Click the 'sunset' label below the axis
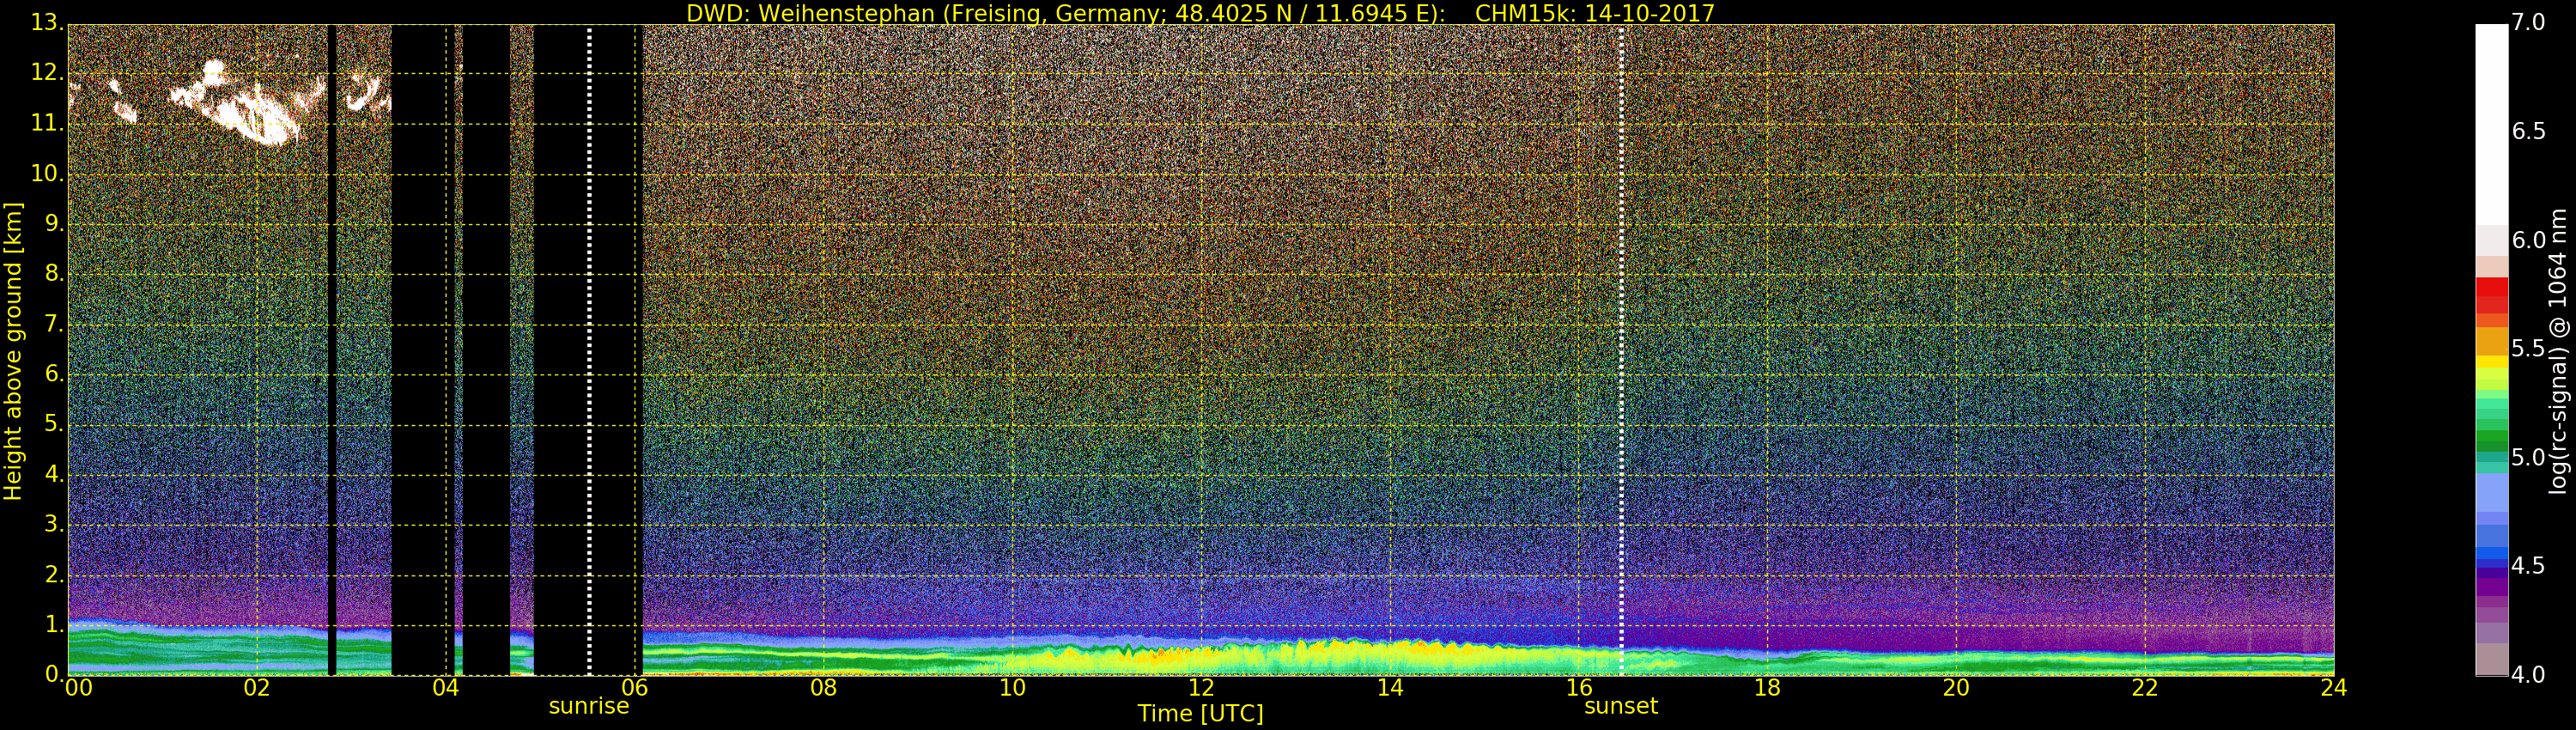 point(1620,706)
